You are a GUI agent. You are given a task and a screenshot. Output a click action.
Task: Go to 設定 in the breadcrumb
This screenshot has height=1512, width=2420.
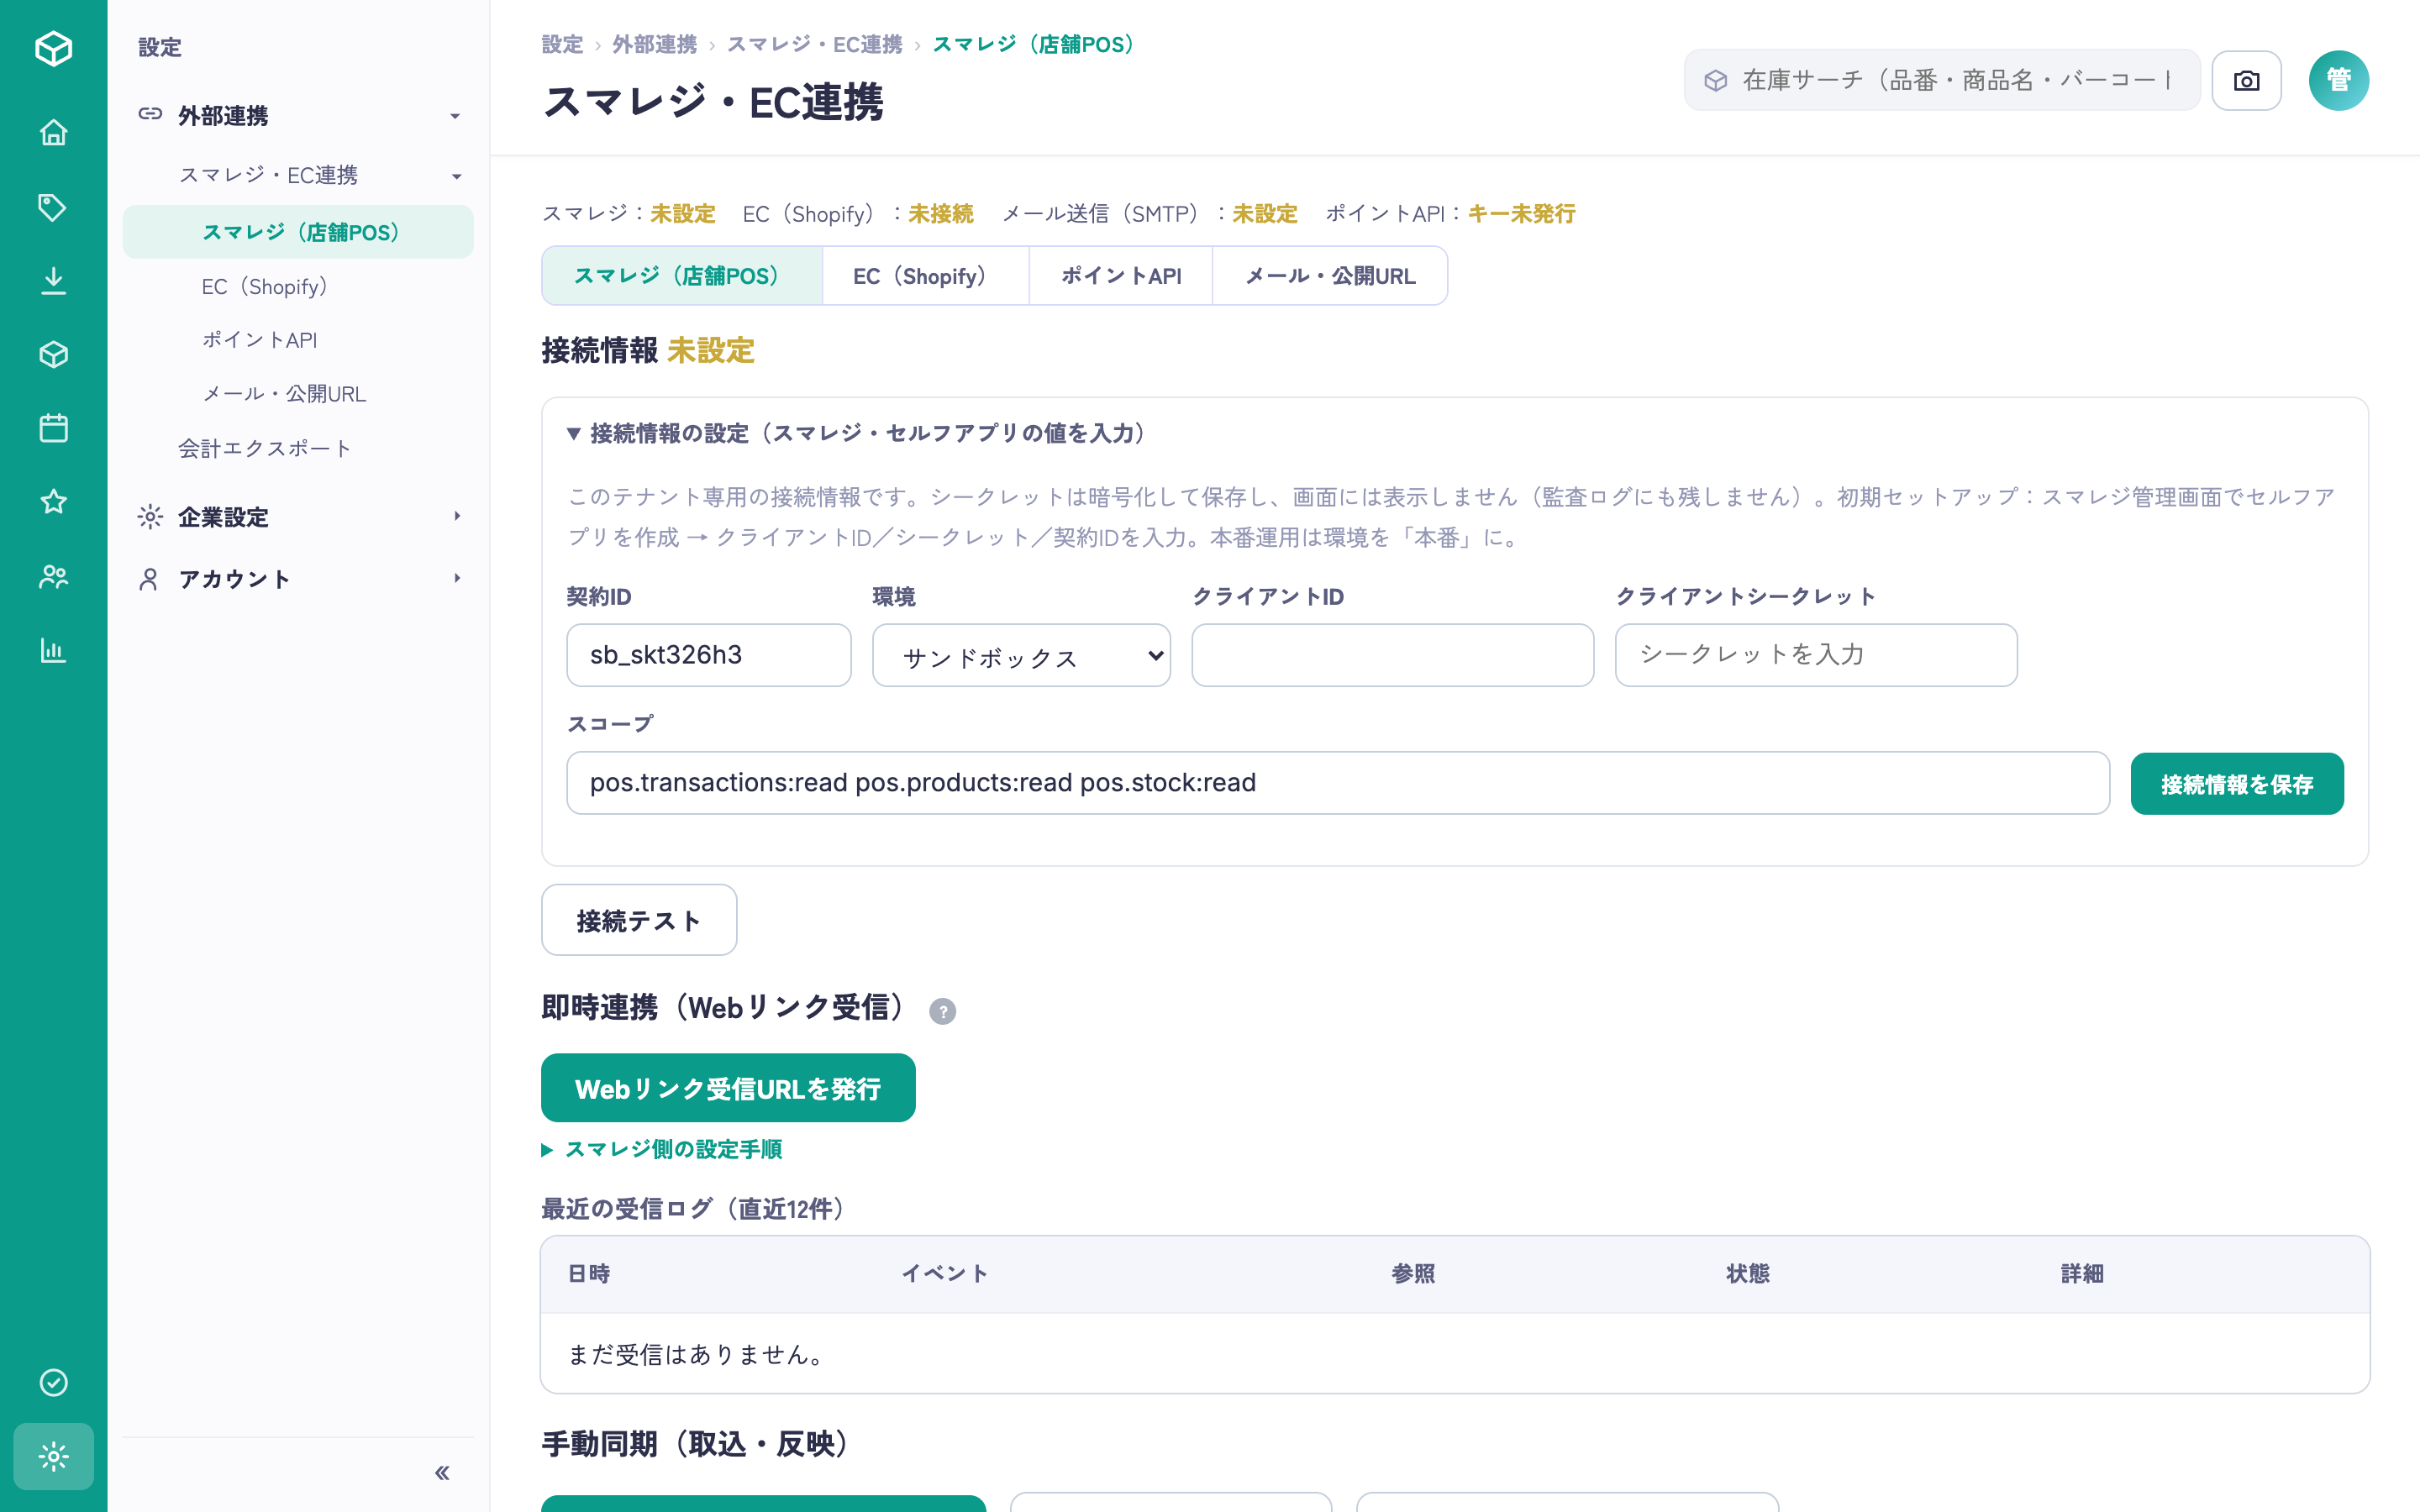[562, 44]
